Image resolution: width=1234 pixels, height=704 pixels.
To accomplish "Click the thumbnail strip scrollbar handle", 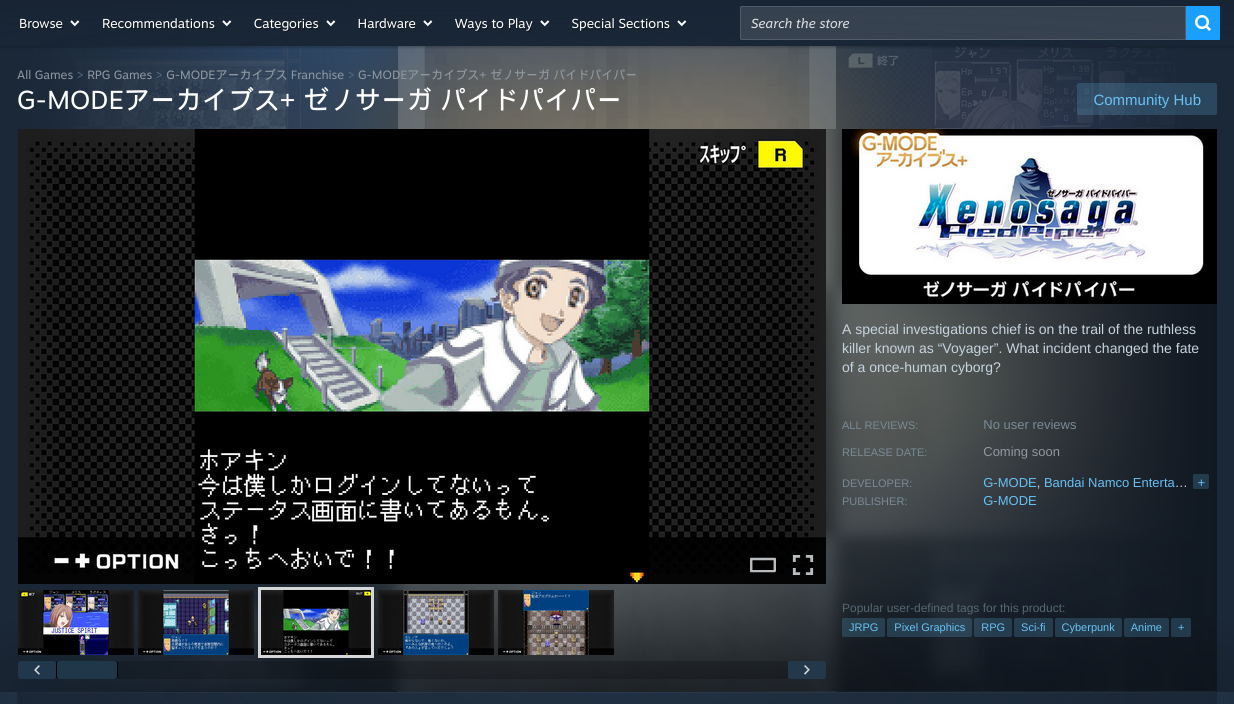I will (87, 670).
